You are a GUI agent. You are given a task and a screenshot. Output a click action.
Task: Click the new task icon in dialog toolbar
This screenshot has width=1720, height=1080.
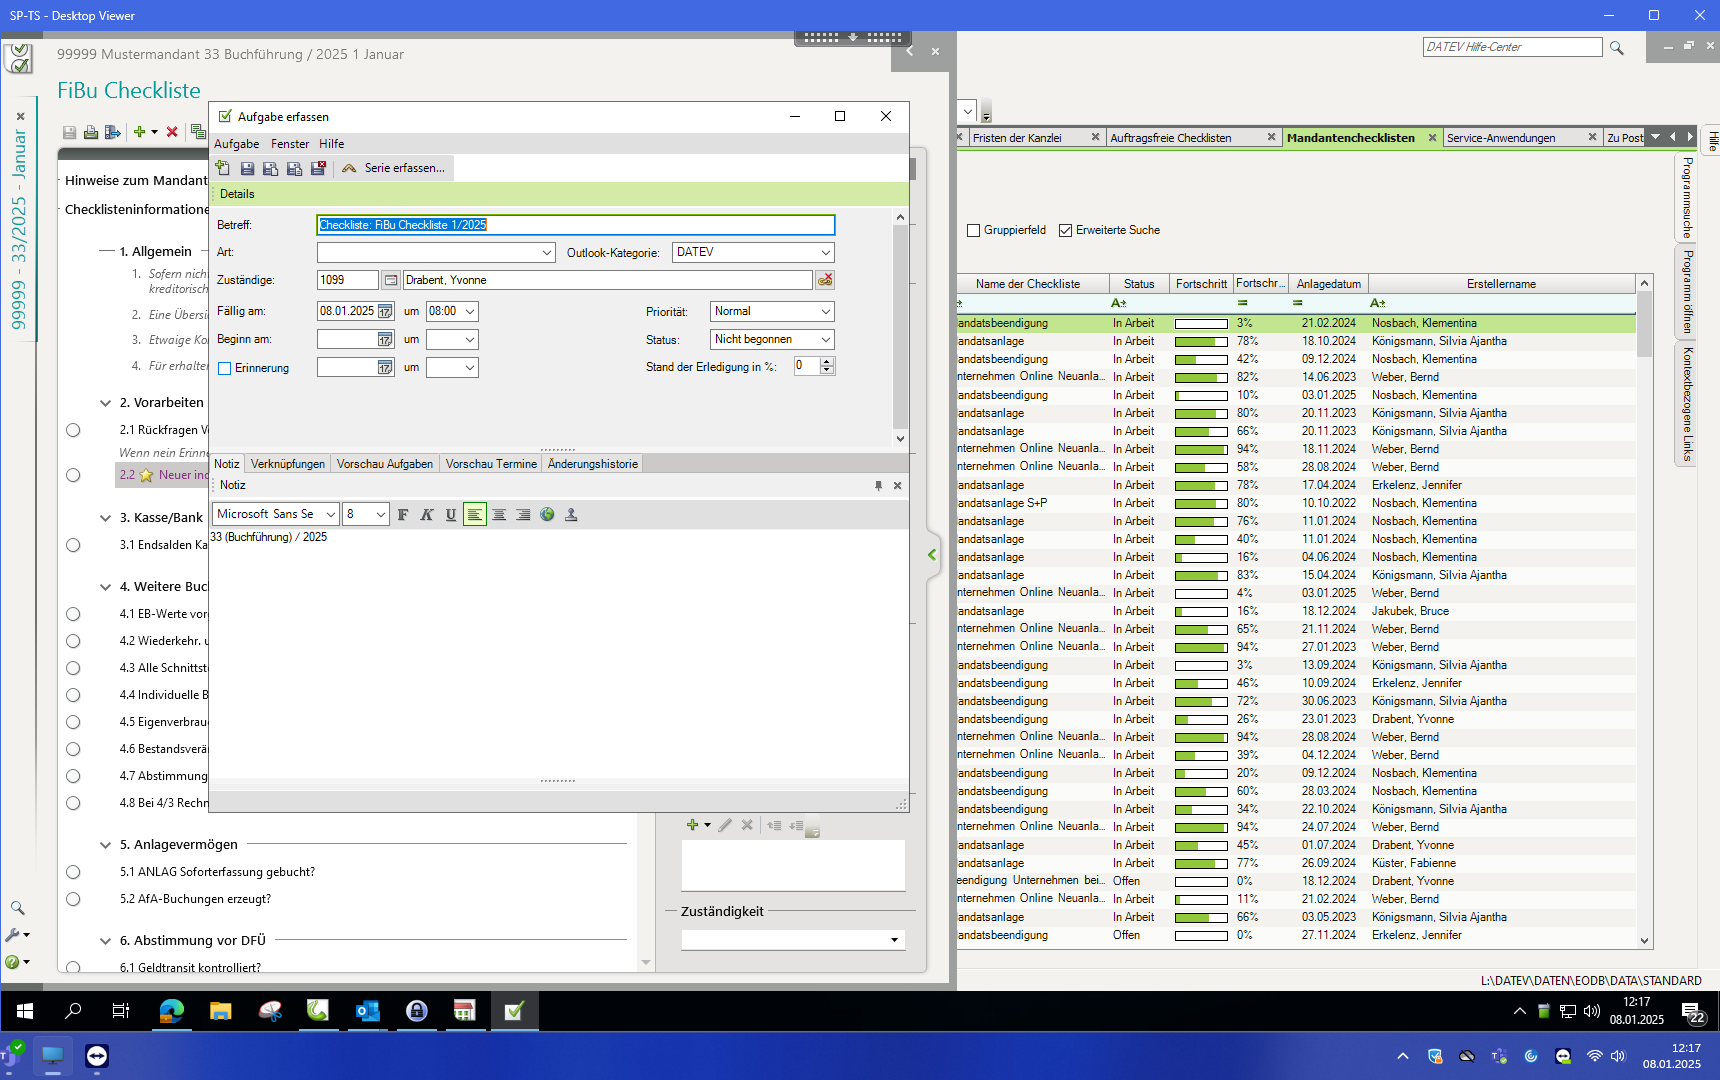(223, 168)
